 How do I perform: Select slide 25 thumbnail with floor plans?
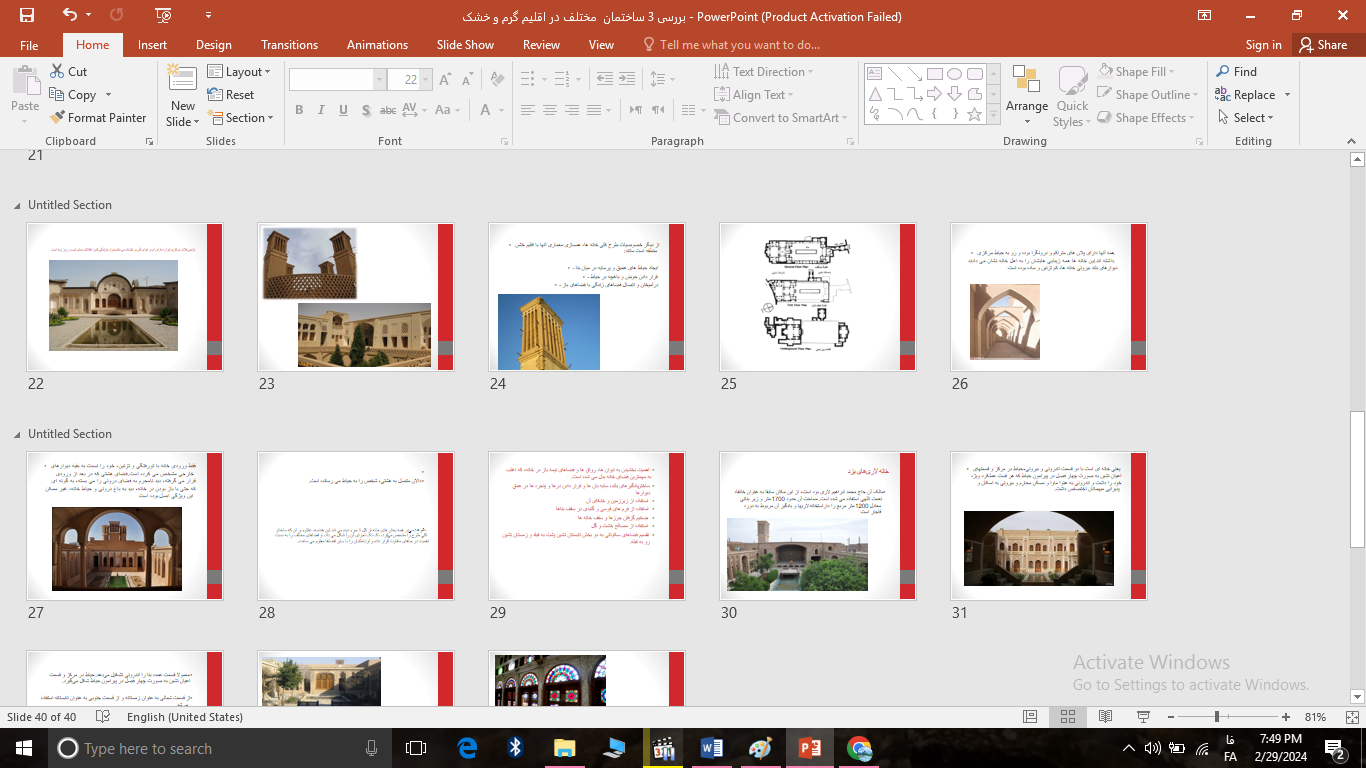pyautogui.click(x=817, y=297)
